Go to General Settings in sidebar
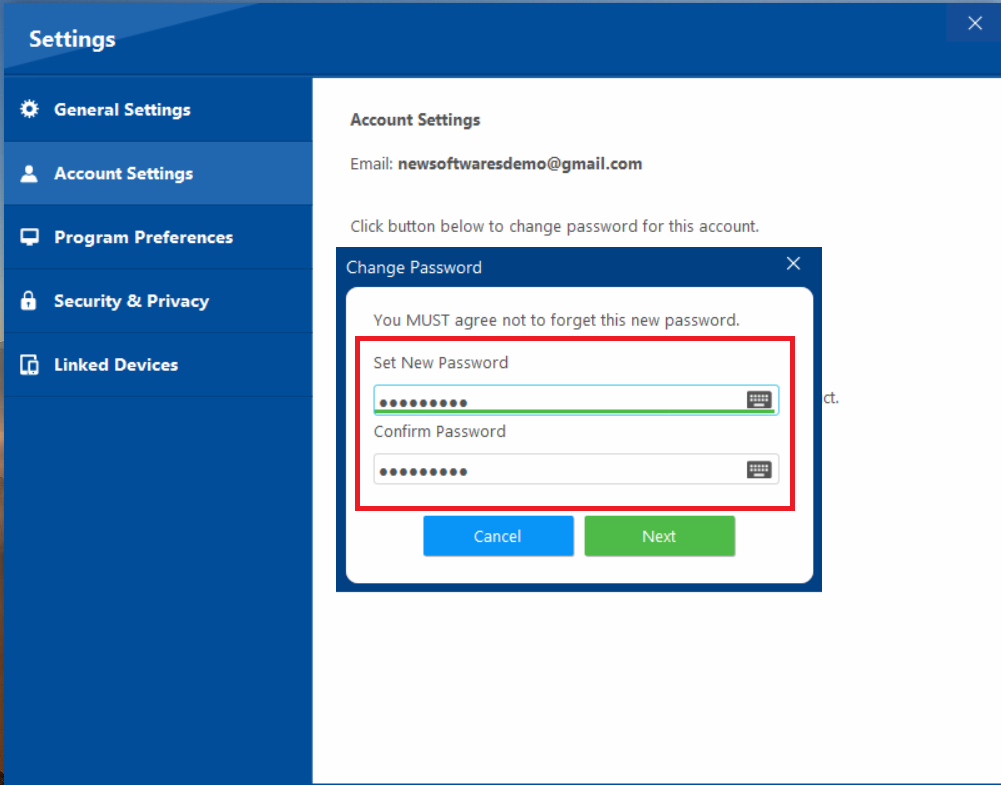 tap(123, 109)
